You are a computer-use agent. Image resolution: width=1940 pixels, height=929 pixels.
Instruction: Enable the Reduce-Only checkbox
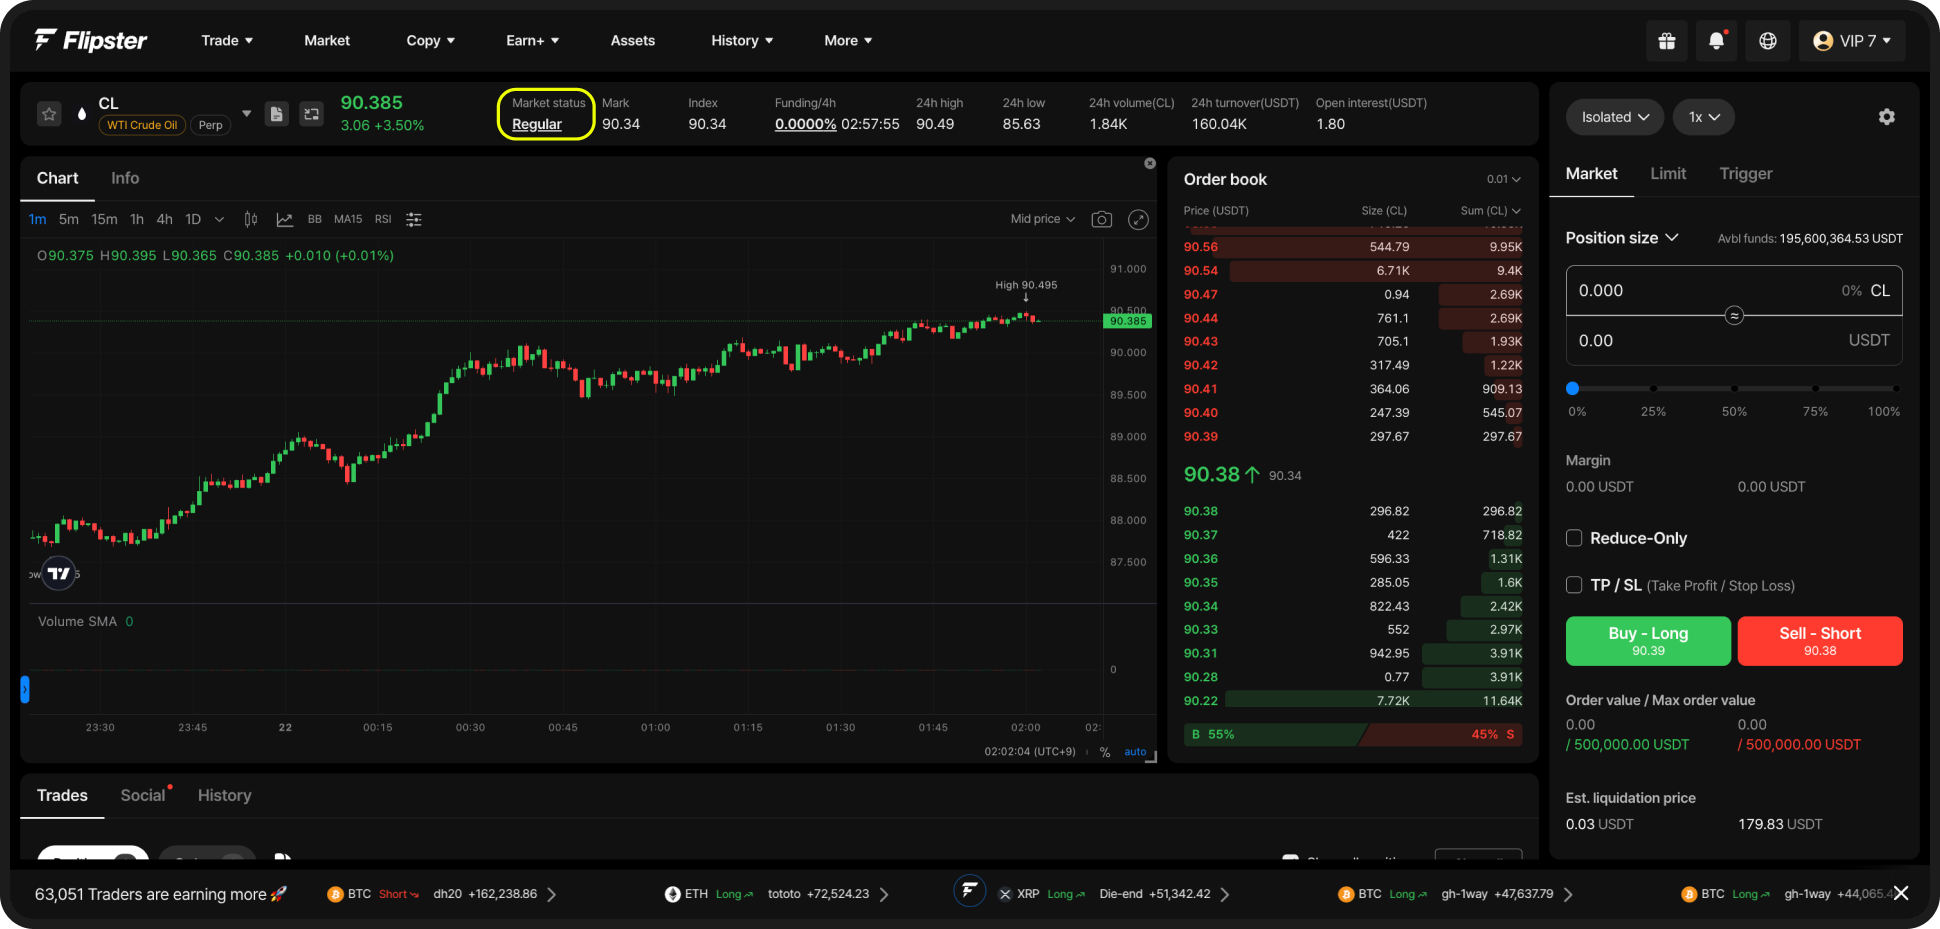click(1574, 538)
